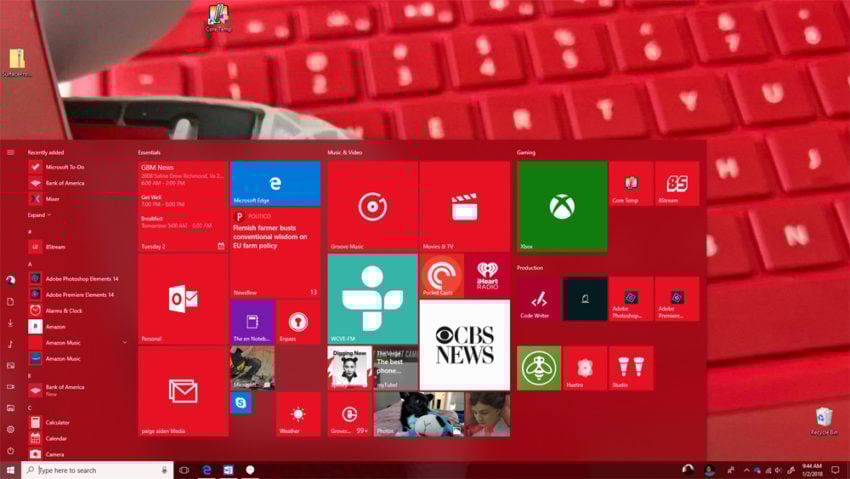This screenshot has width=850, height=479.
Task: Open the purple OneNote tile
Action: click(x=252, y=322)
